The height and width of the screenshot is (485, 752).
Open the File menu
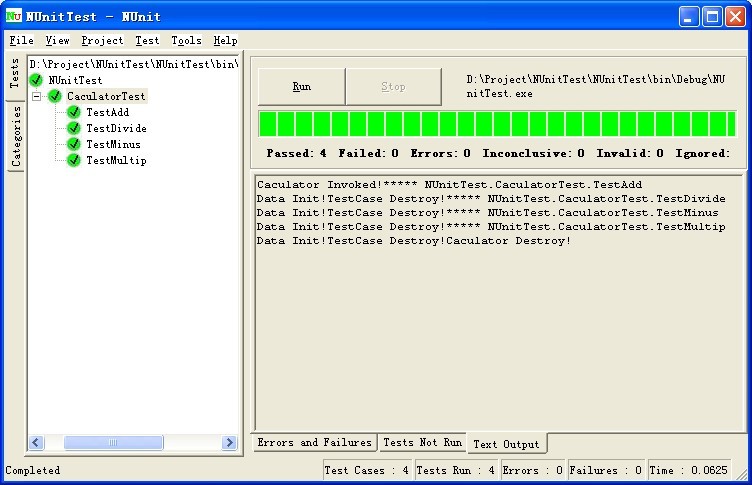(x=21, y=41)
